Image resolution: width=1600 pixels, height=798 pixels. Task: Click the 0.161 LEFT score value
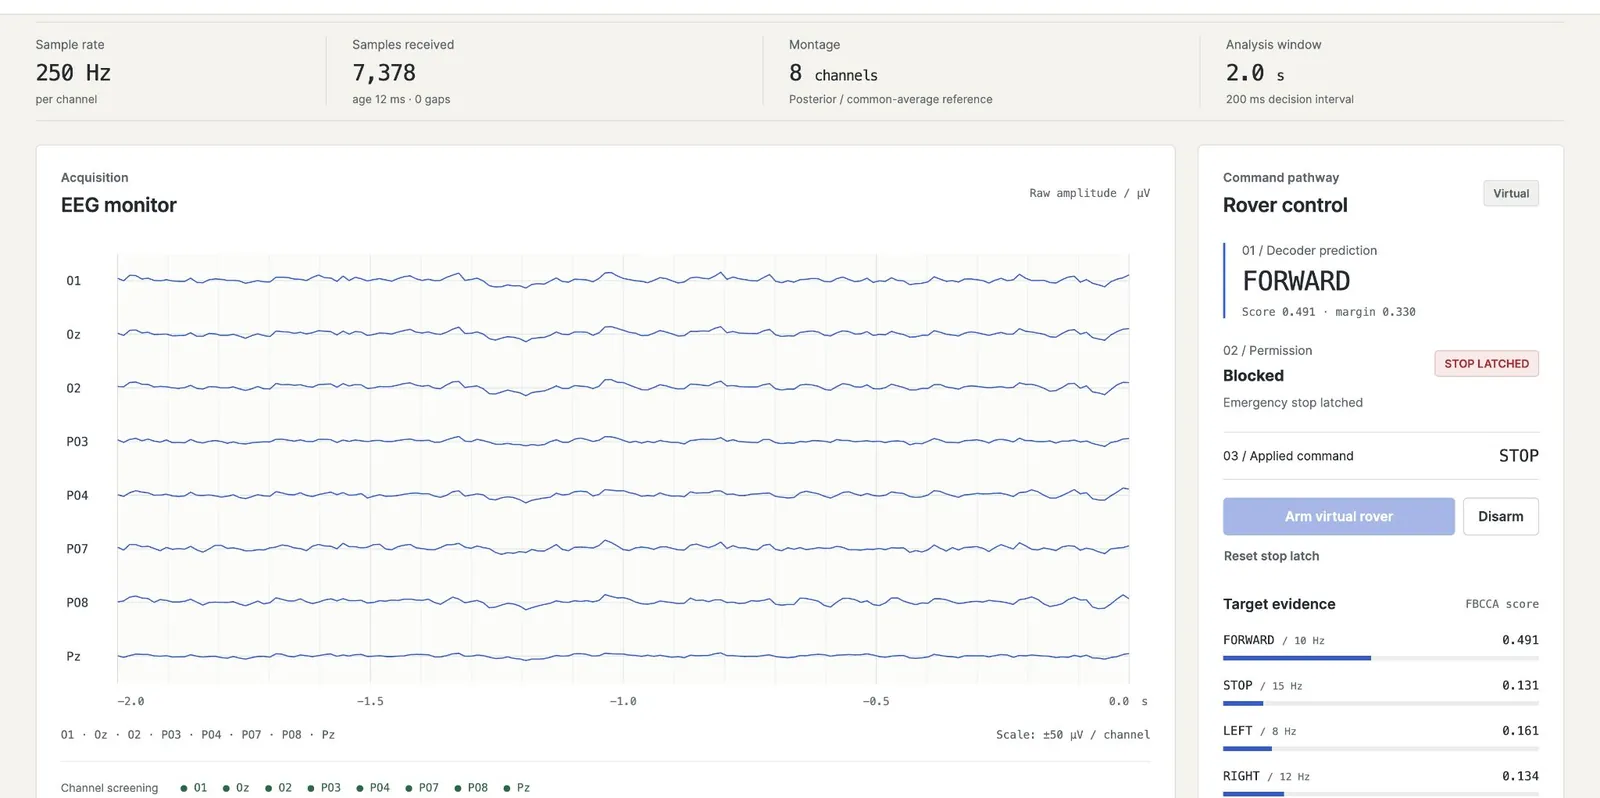[x=1520, y=731]
